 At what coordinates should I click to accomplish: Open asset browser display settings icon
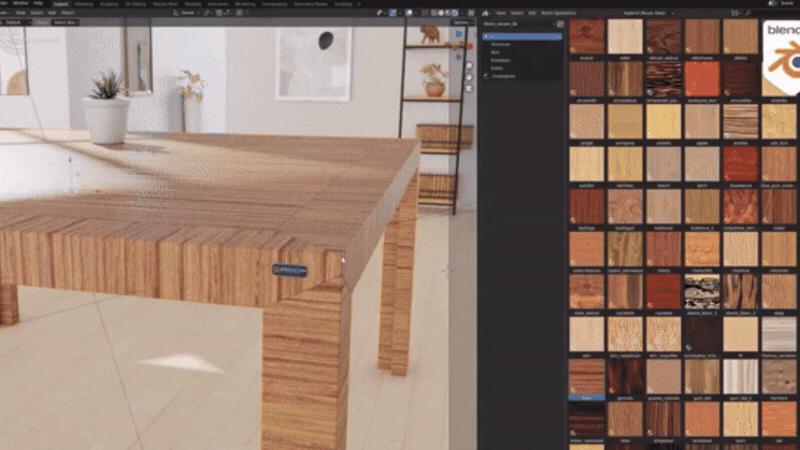point(735,13)
